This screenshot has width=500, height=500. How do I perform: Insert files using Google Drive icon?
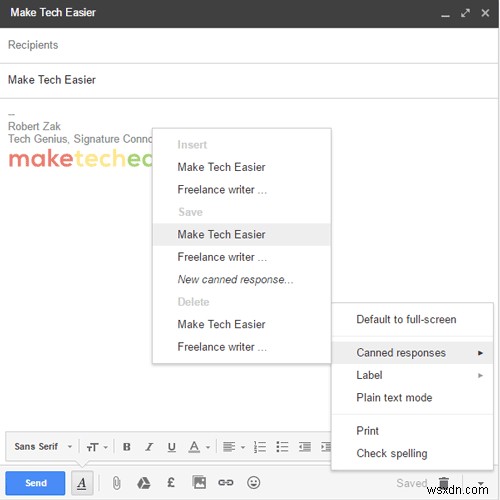144,483
